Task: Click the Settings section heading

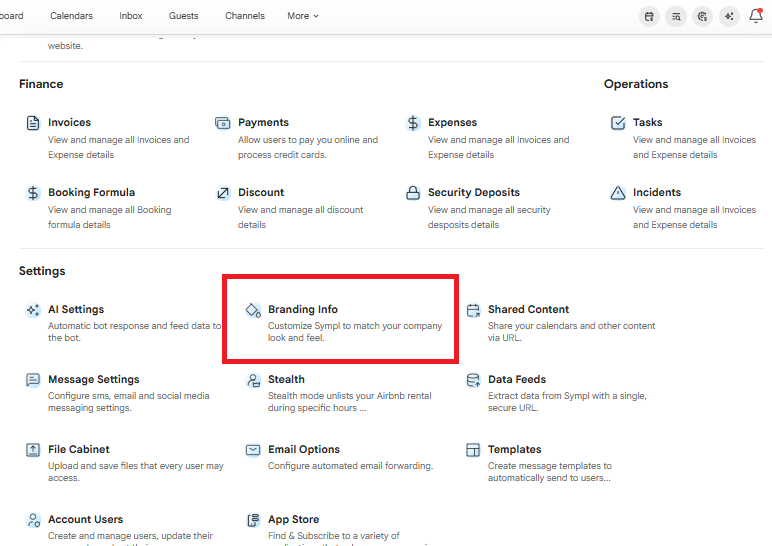Action: tap(42, 271)
